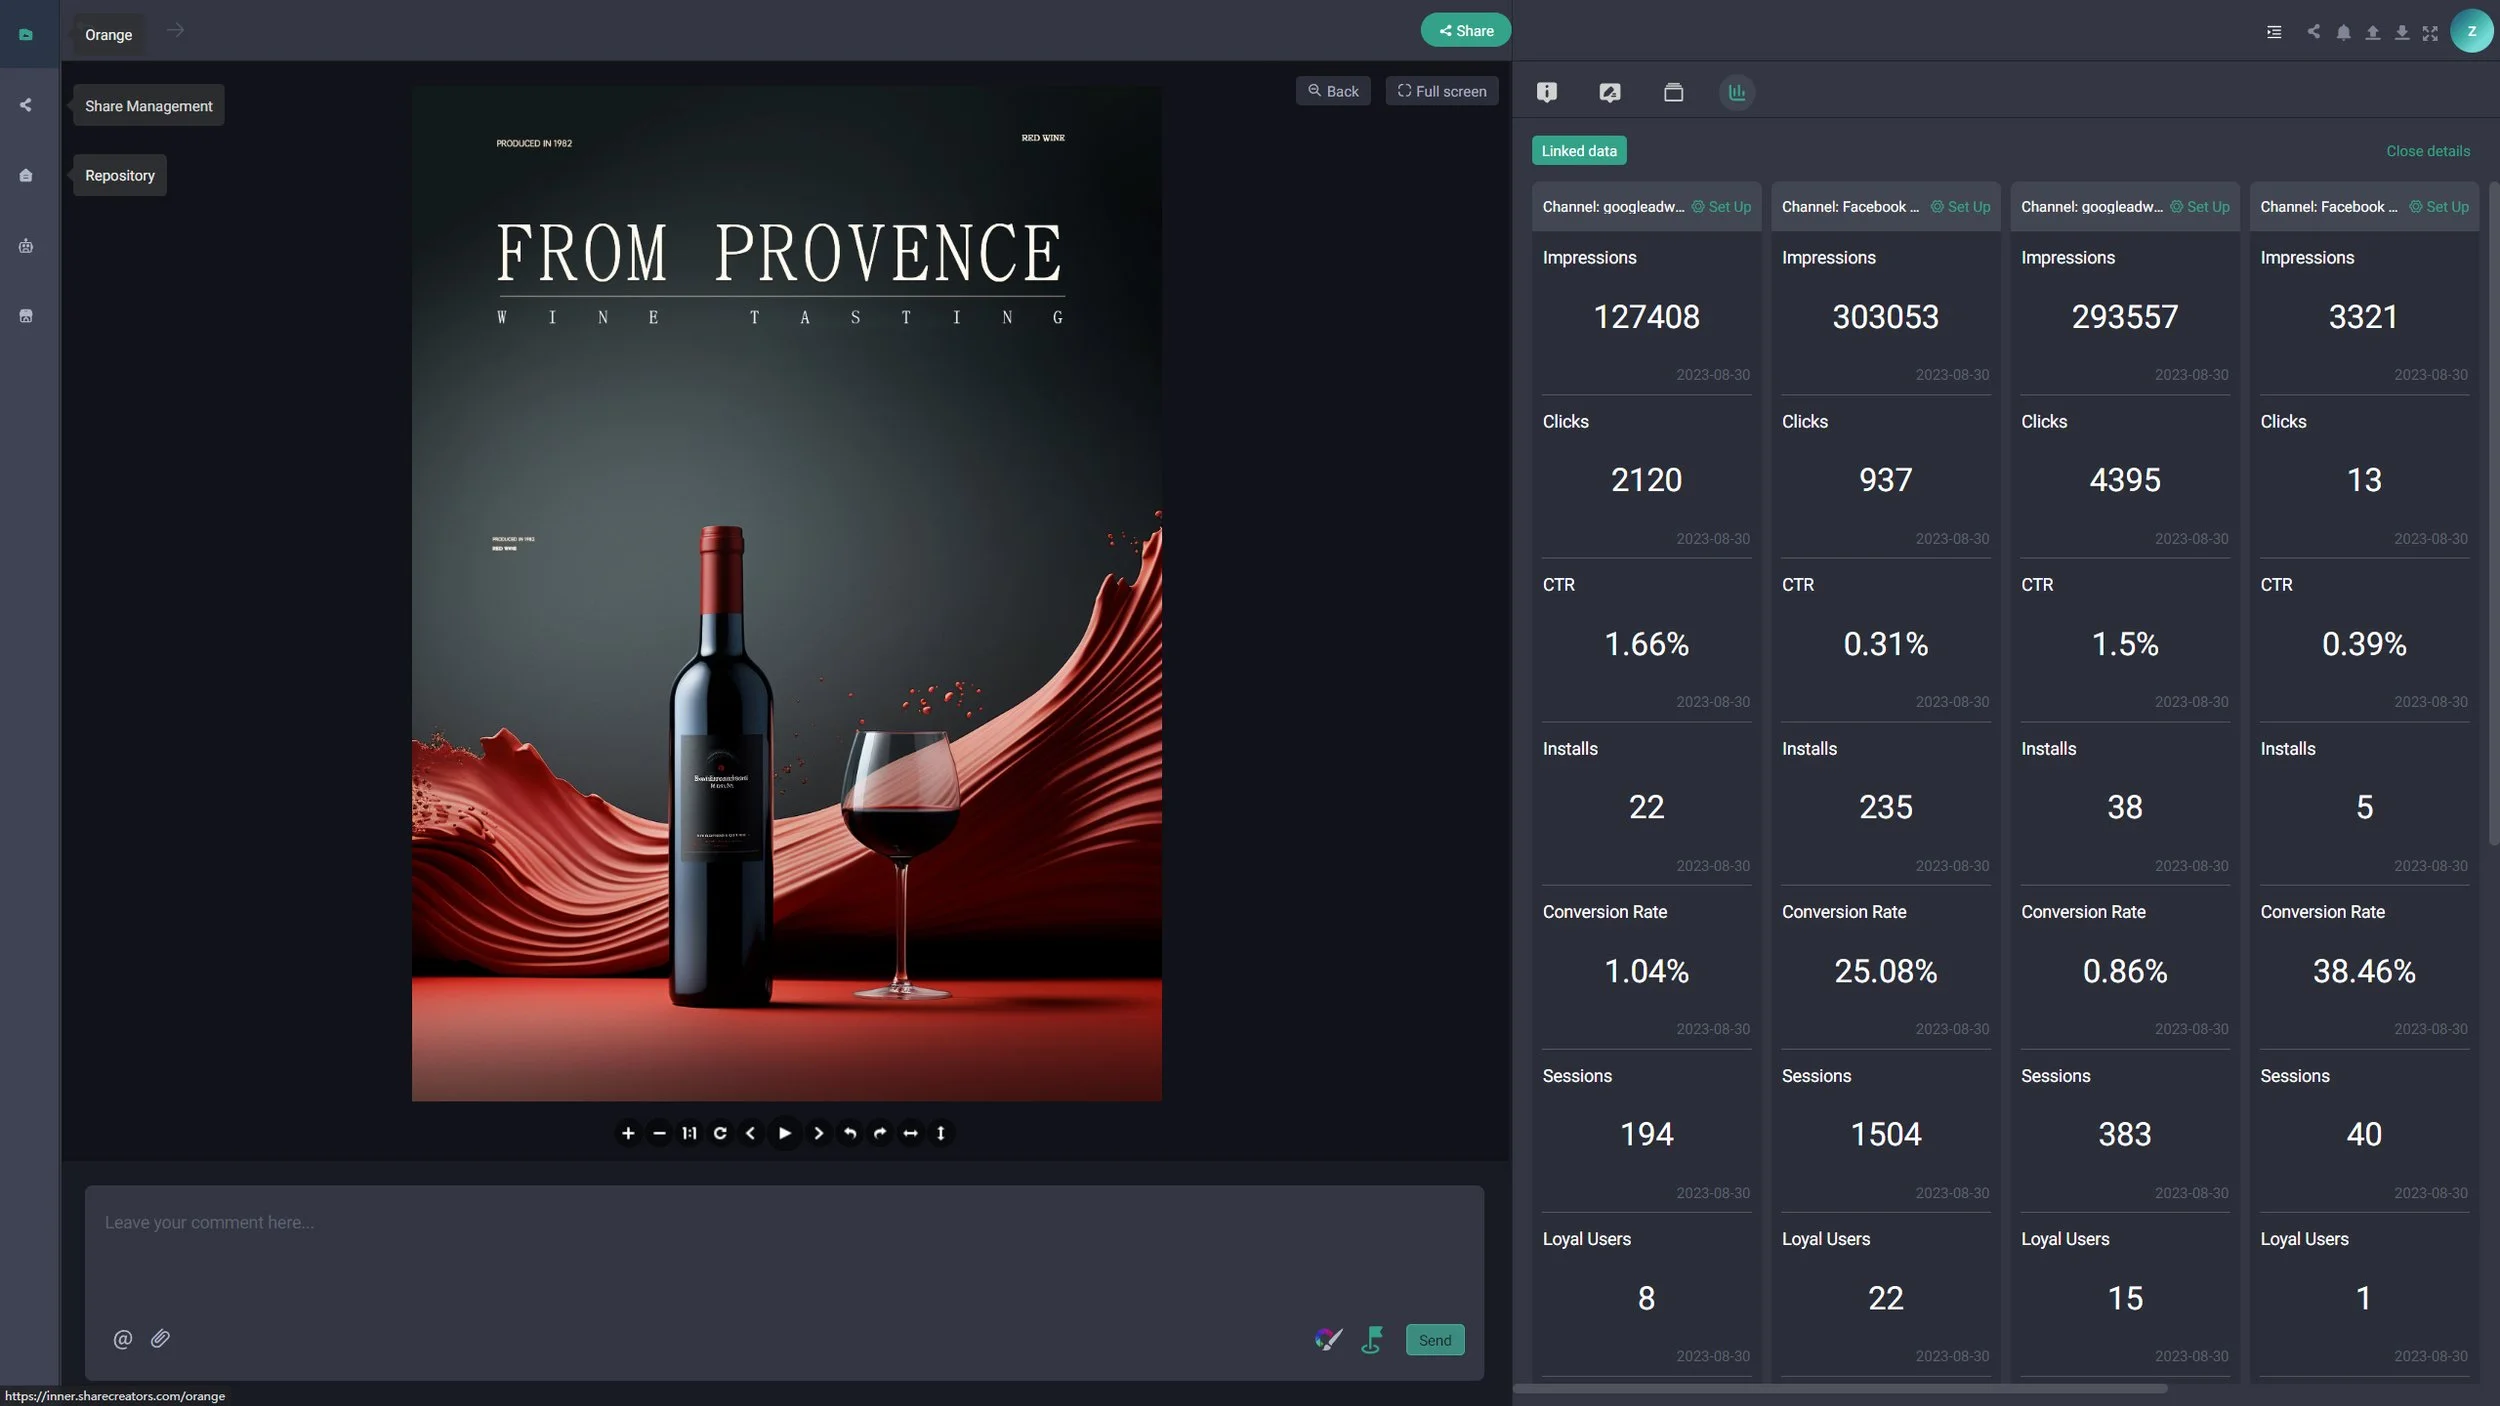
Task: Rotate the image clockwise
Action: click(x=880, y=1133)
